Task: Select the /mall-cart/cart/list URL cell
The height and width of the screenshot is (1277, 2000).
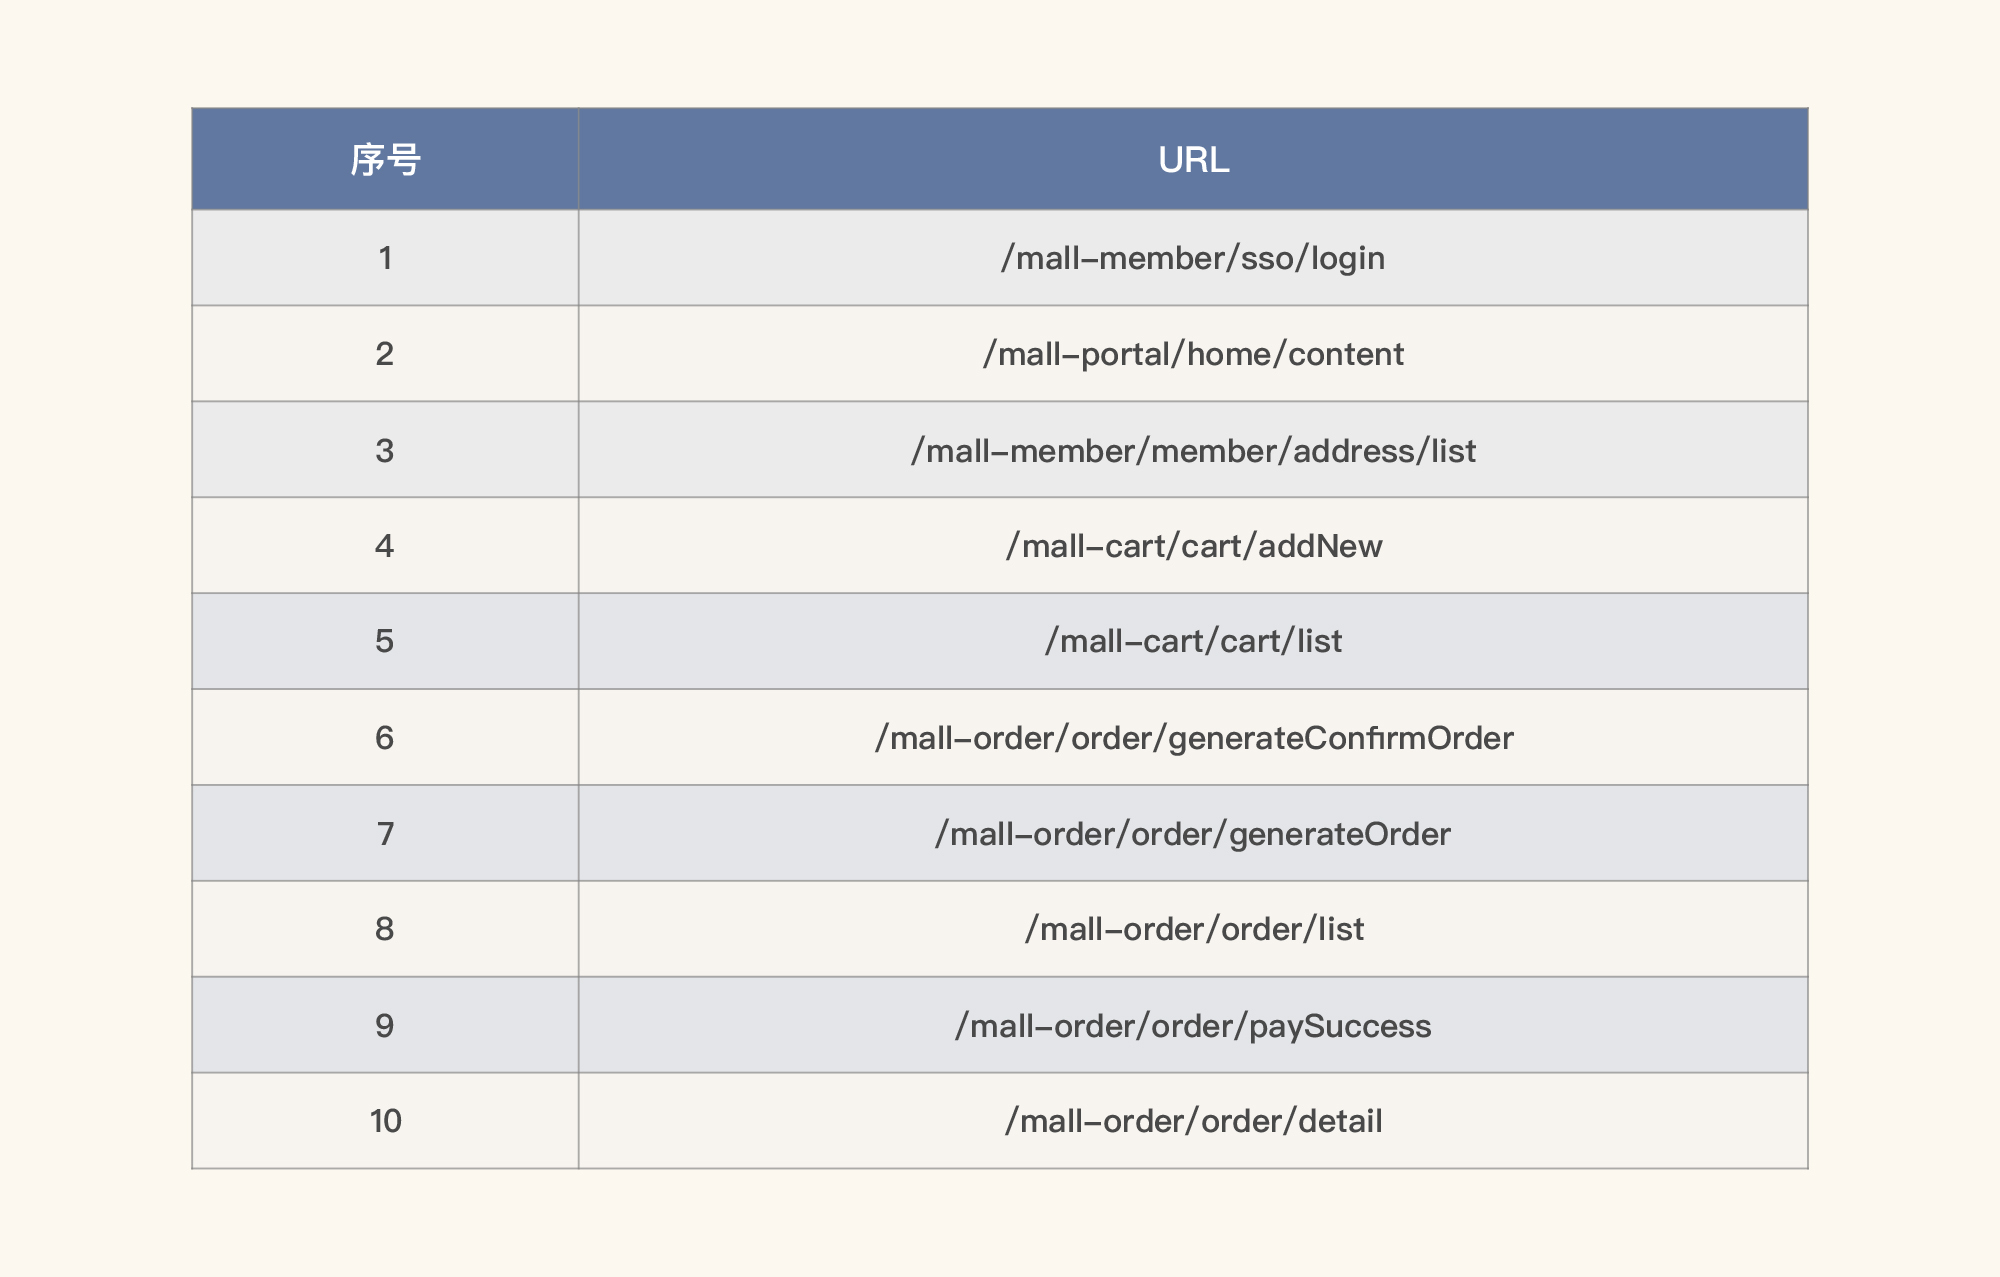Action: coord(1193,642)
